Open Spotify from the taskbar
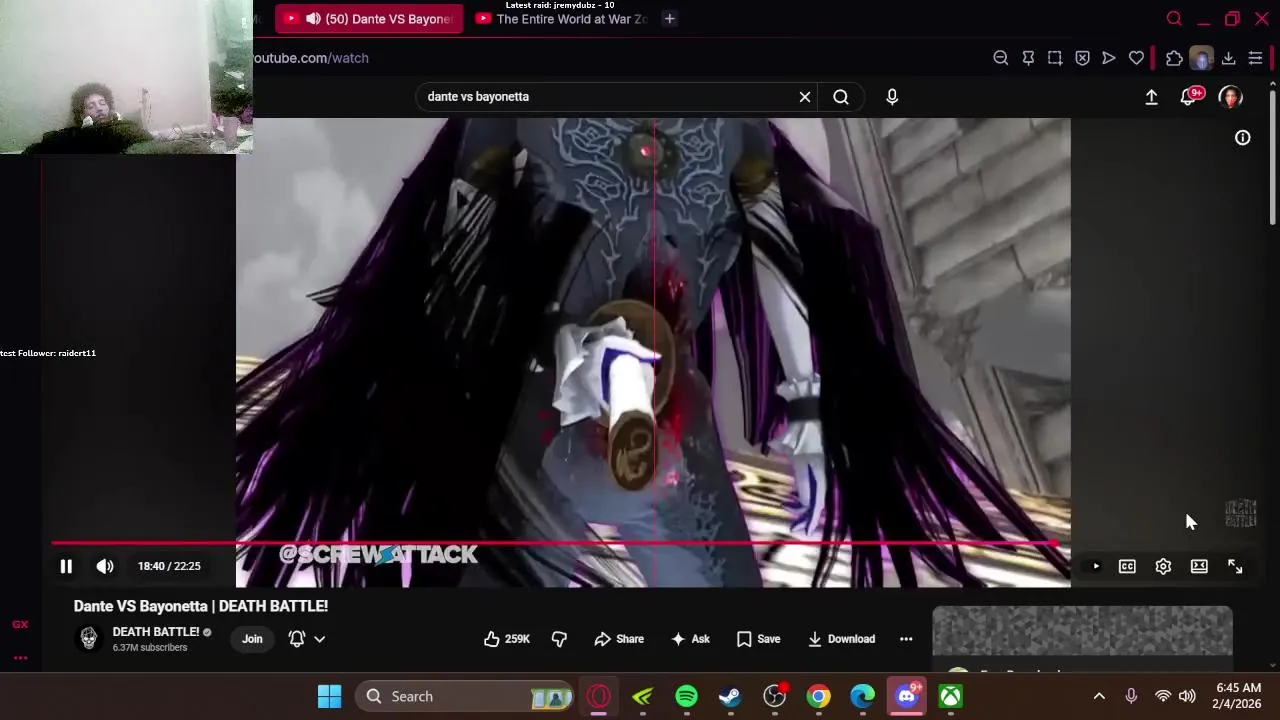Image resolution: width=1280 pixels, height=720 pixels. click(686, 696)
